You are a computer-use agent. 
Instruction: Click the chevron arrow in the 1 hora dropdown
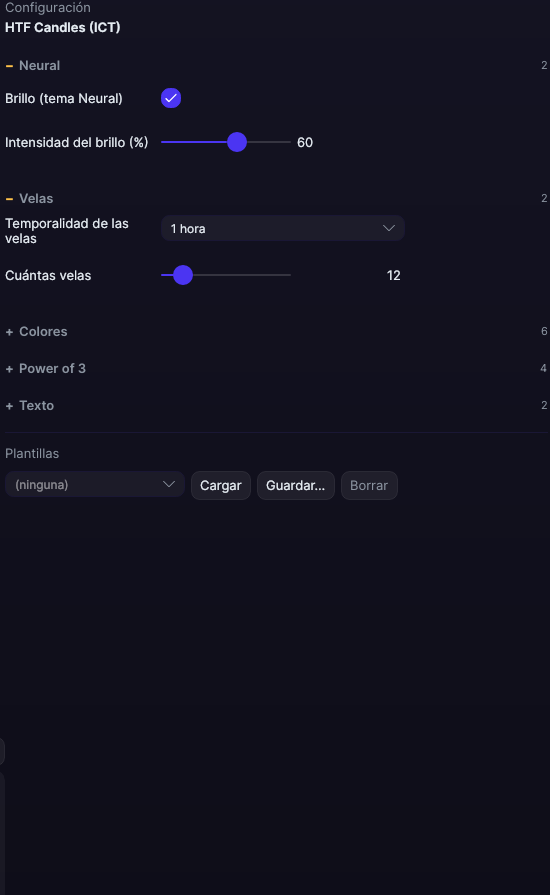pyautogui.click(x=389, y=228)
